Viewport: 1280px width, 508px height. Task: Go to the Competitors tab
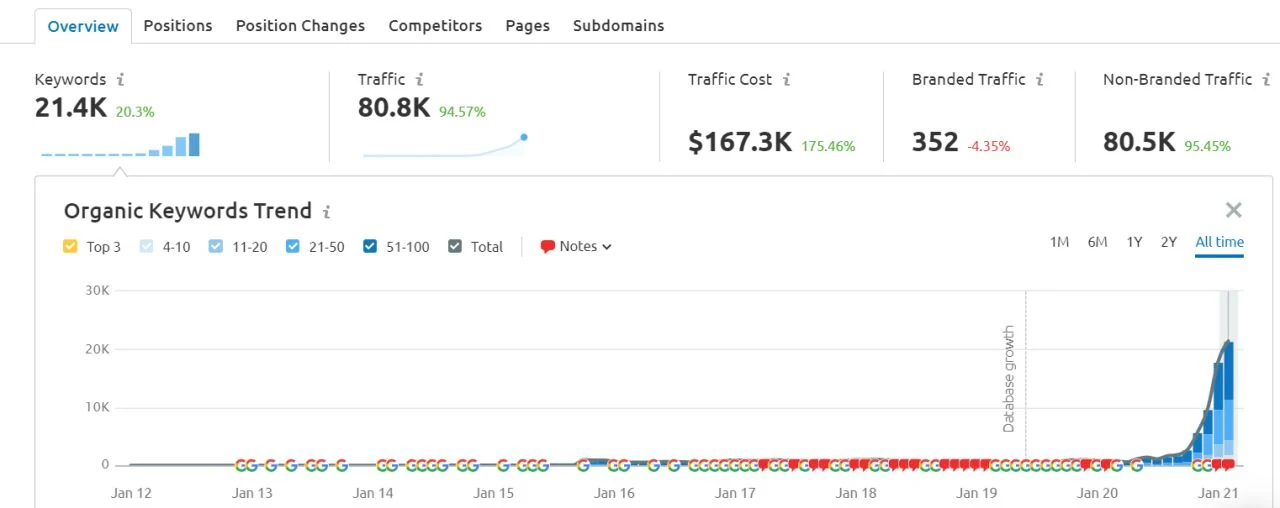pyautogui.click(x=435, y=26)
